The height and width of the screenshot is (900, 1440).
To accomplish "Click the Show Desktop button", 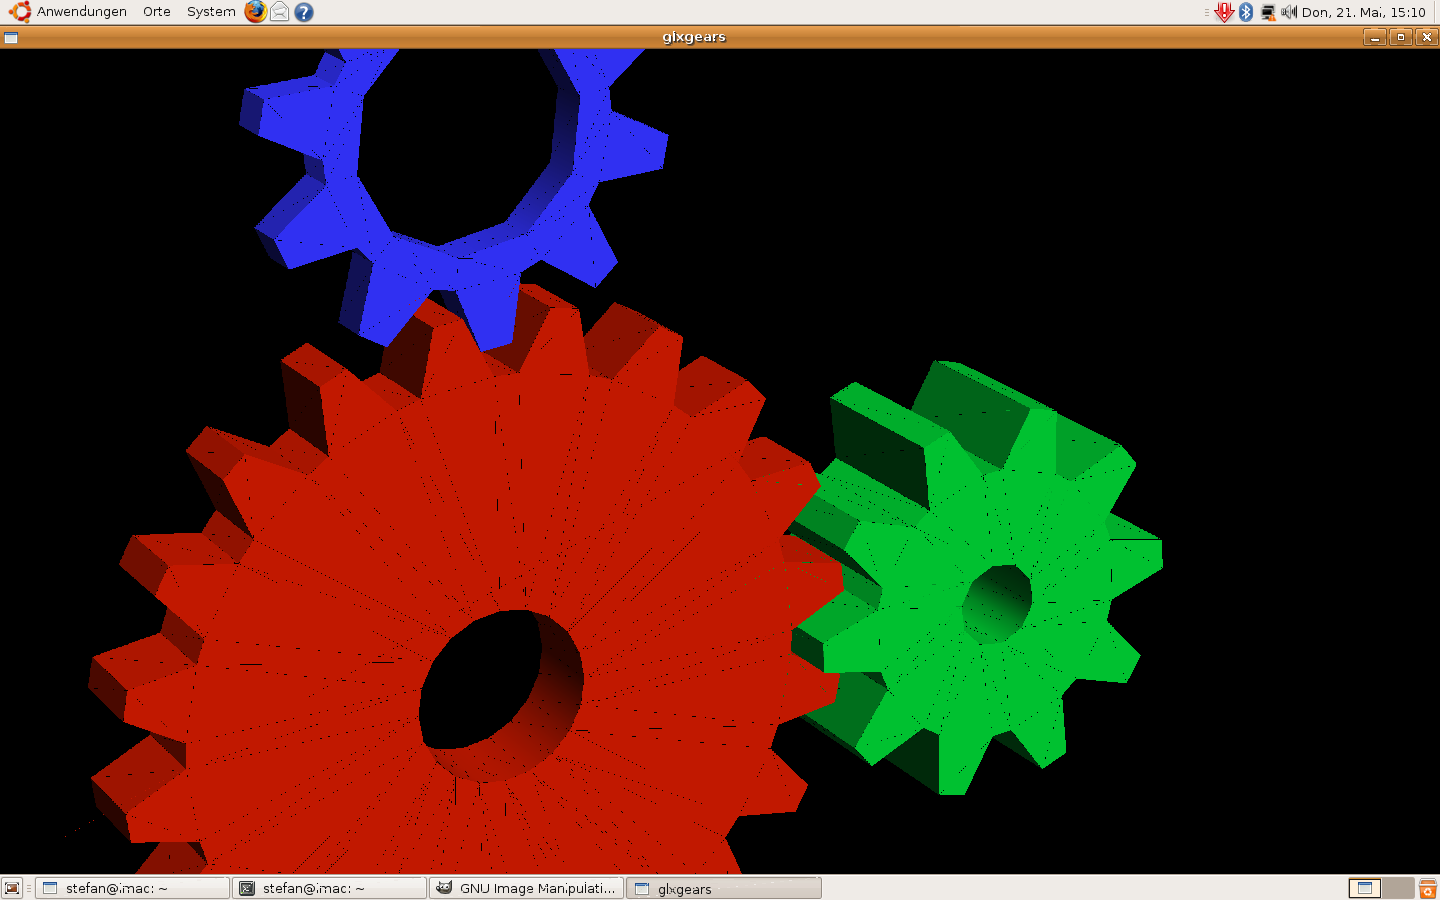I will (12, 888).
